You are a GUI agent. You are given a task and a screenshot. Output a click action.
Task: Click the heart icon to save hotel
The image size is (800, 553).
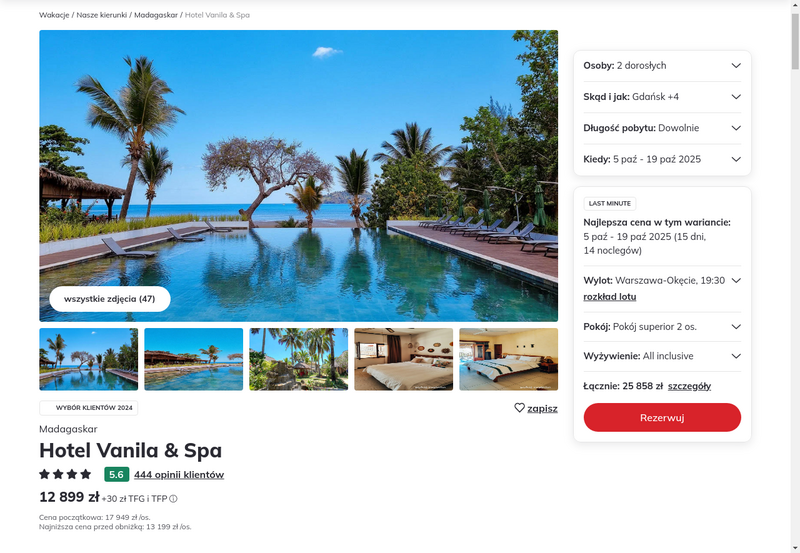pos(519,408)
